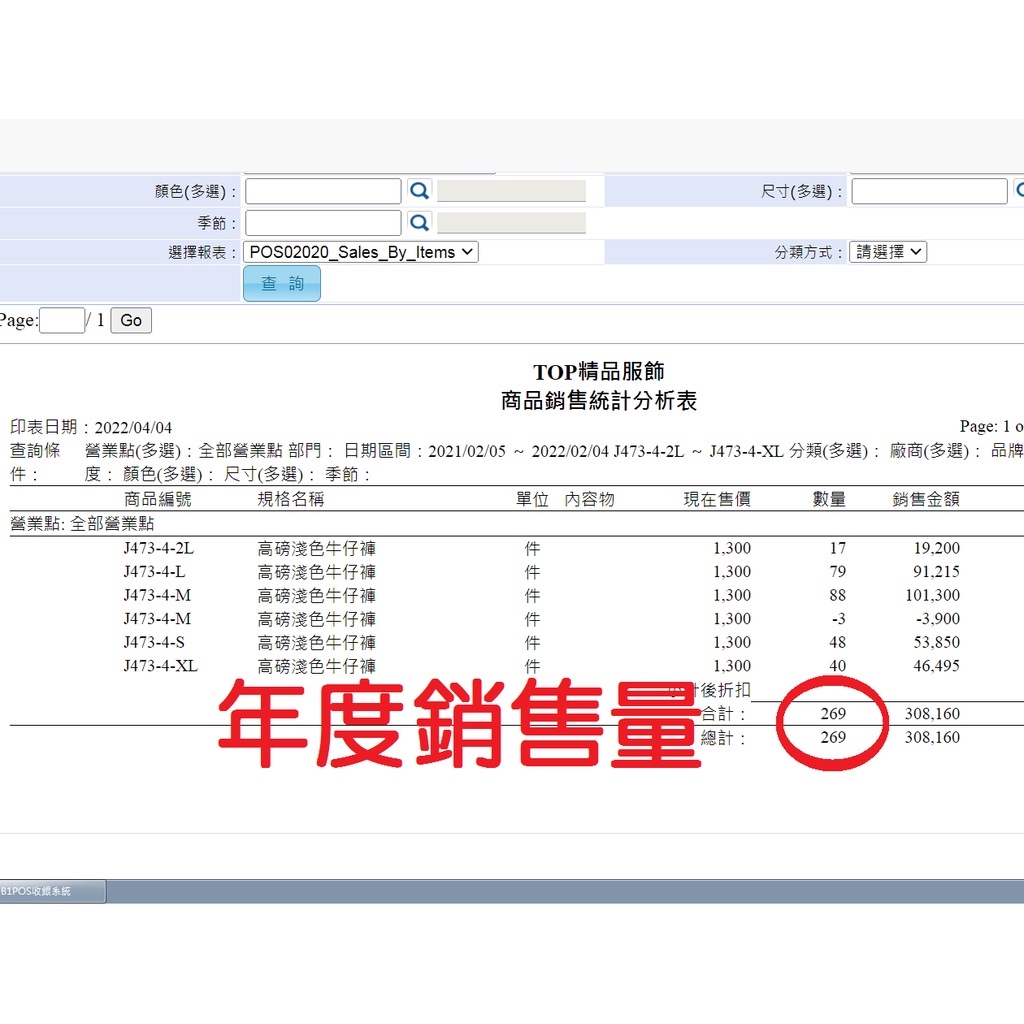1024x1024 pixels.
Task: Click into the 尺寸(多選) input box
Action: (x=929, y=191)
